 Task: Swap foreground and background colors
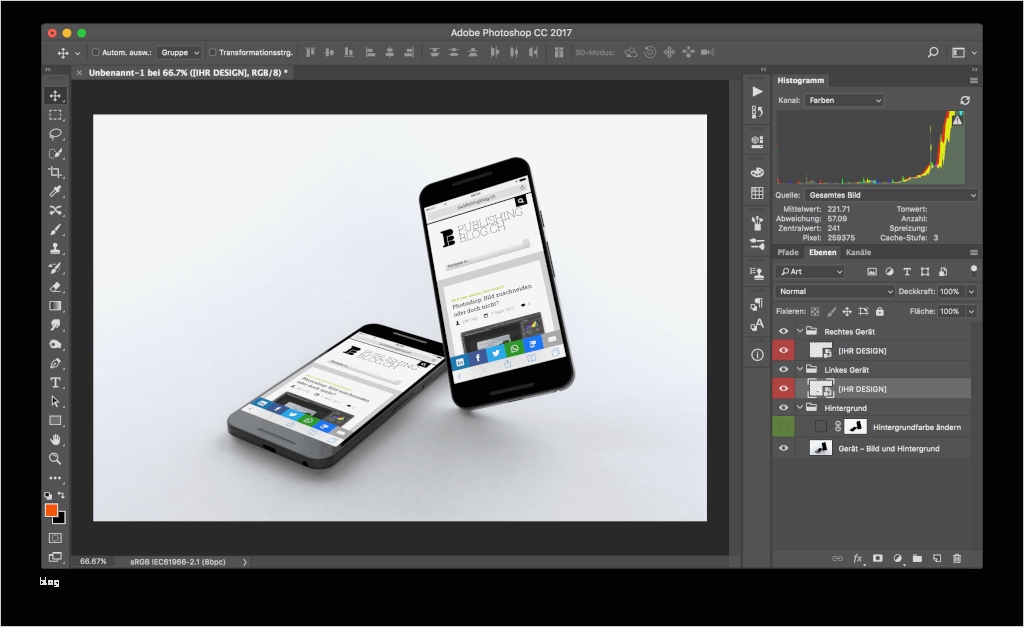pos(61,495)
